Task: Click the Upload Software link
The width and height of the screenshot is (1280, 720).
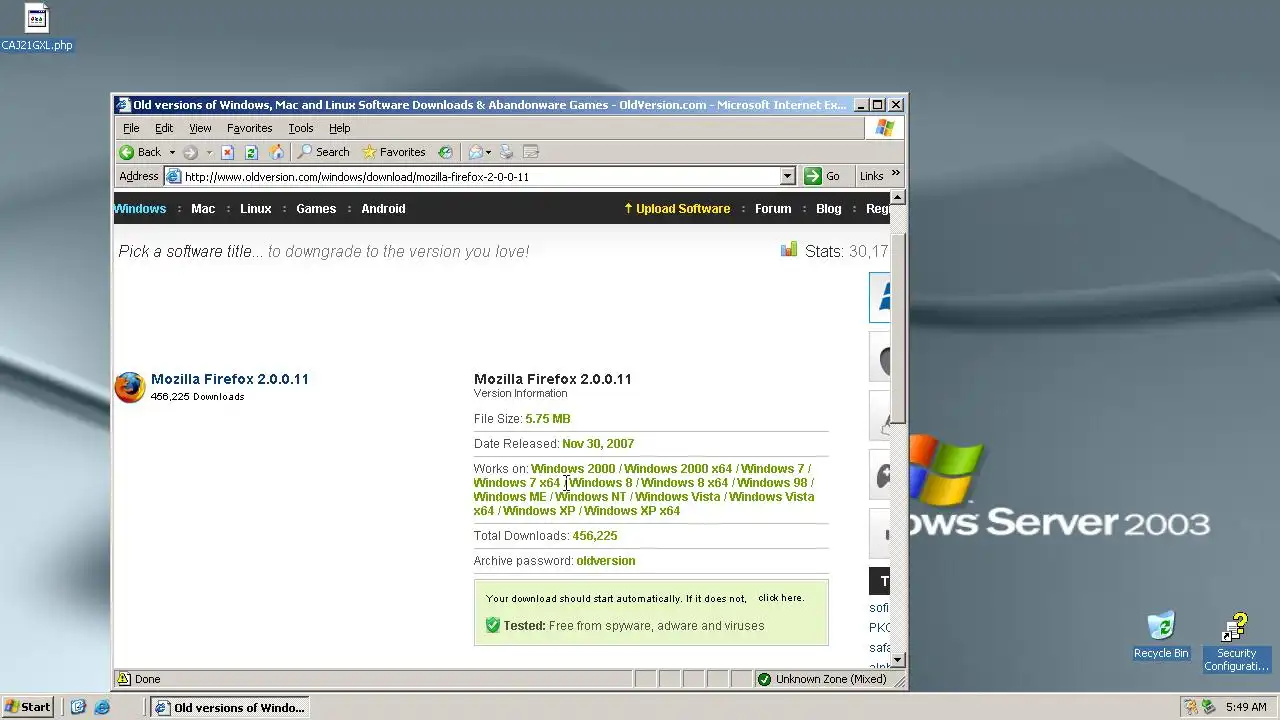Action: (x=677, y=209)
